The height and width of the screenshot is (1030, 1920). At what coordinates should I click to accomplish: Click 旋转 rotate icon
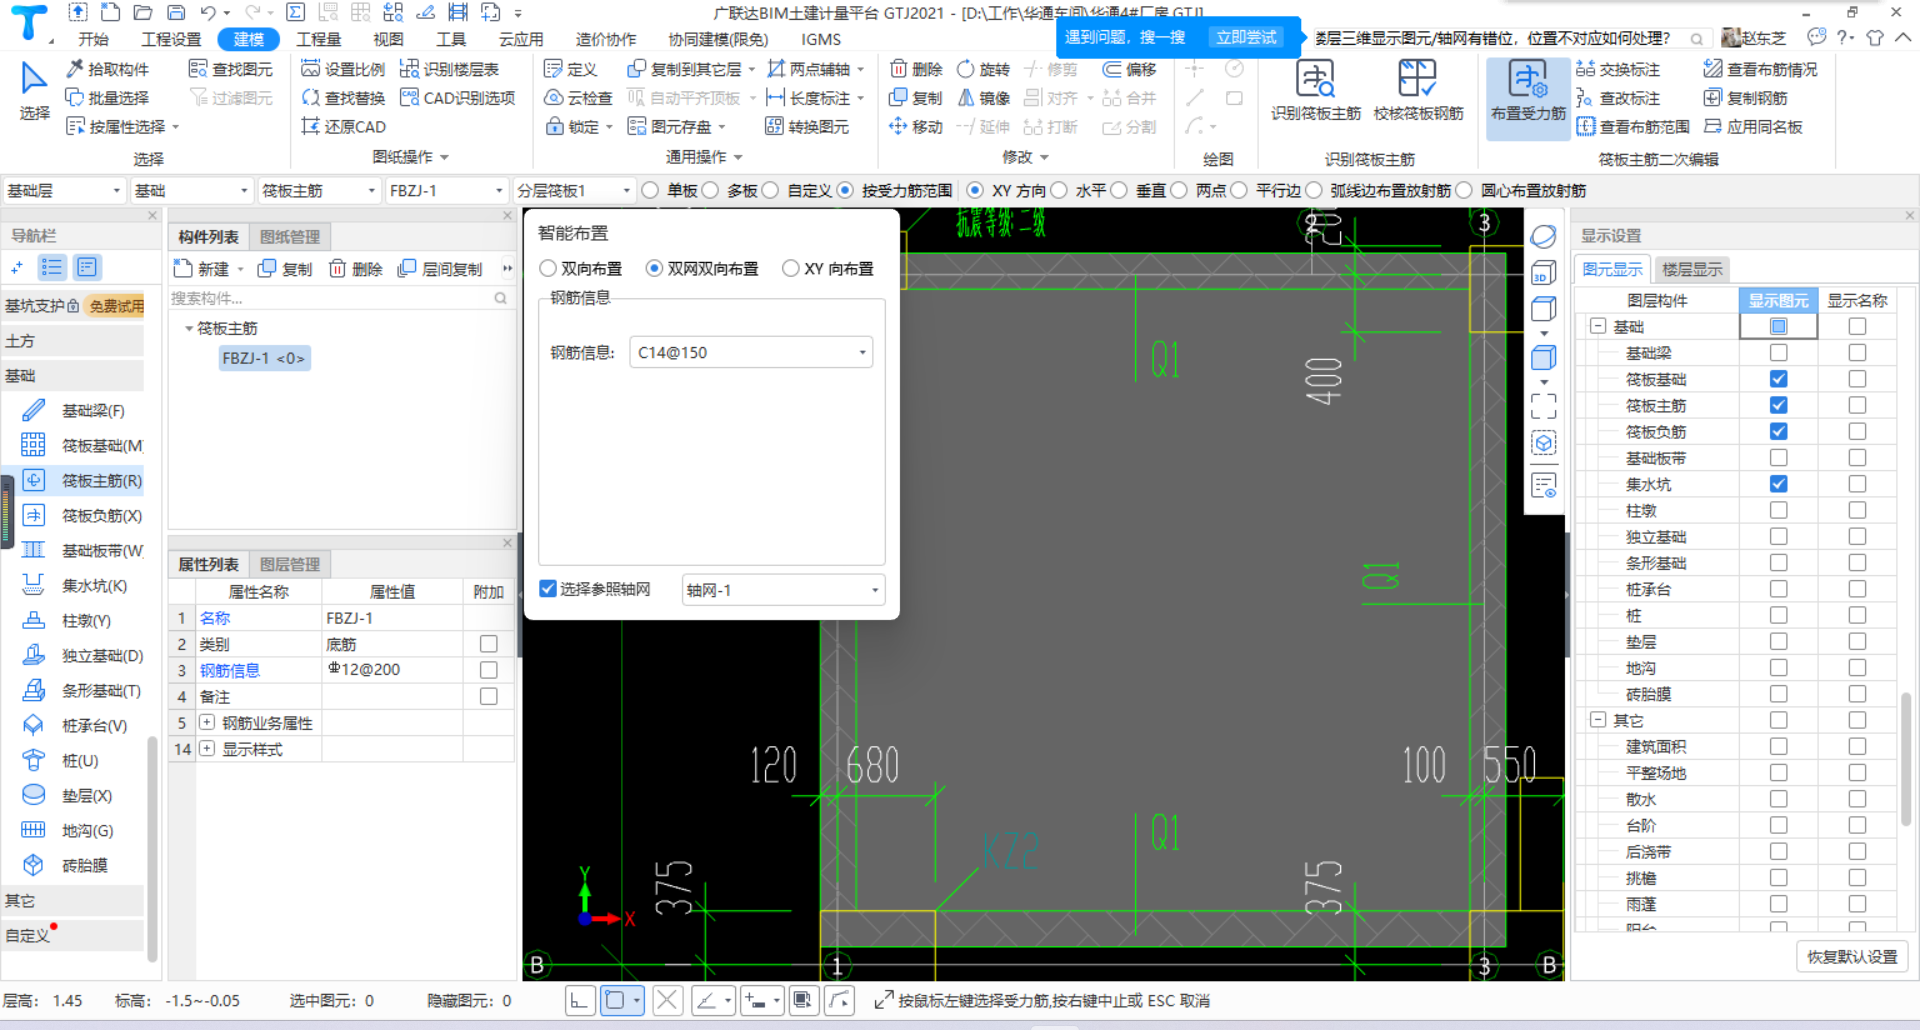tap(966, 69)
